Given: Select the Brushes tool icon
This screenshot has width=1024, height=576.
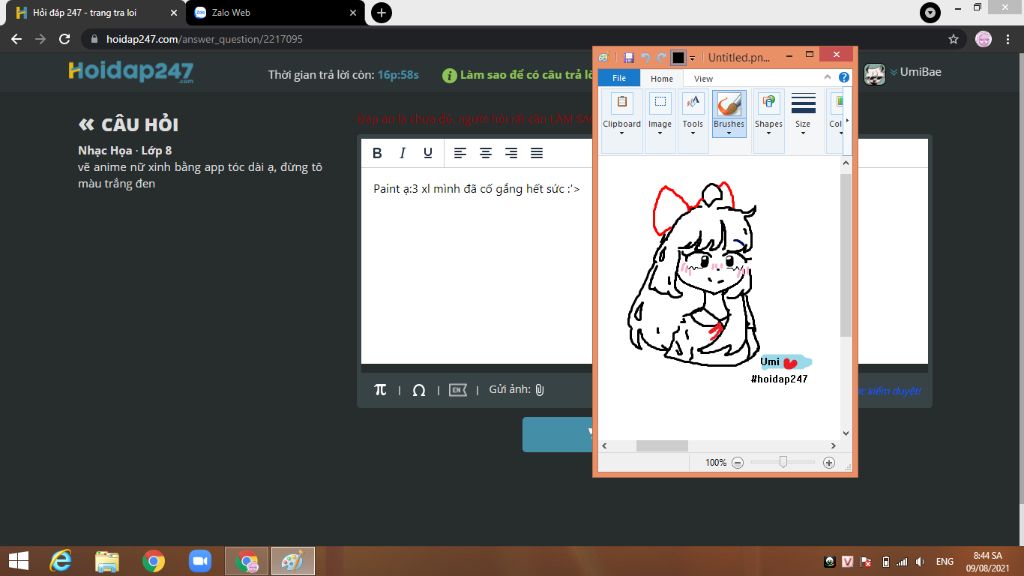Looking at the screenshot, I should click(x=729, y=104).
